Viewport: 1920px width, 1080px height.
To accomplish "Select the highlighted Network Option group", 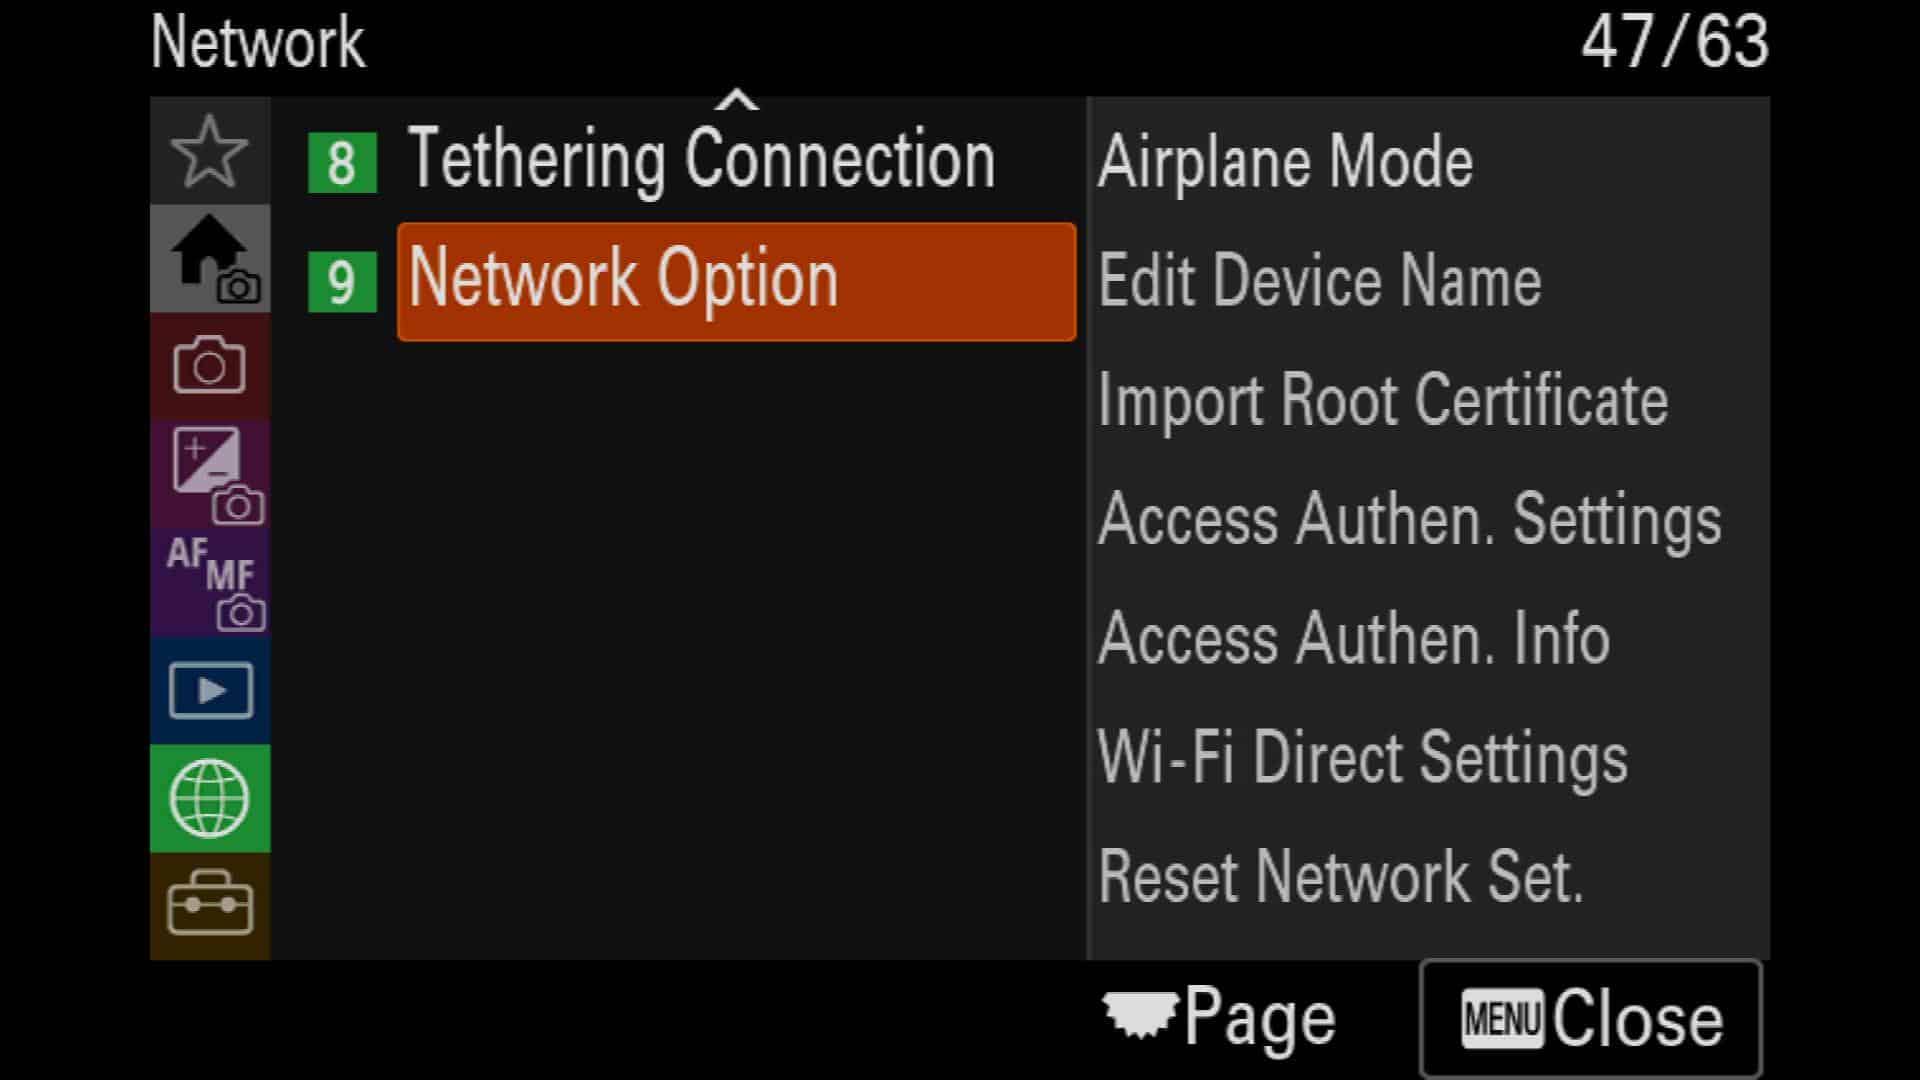I will coord(737,282).
